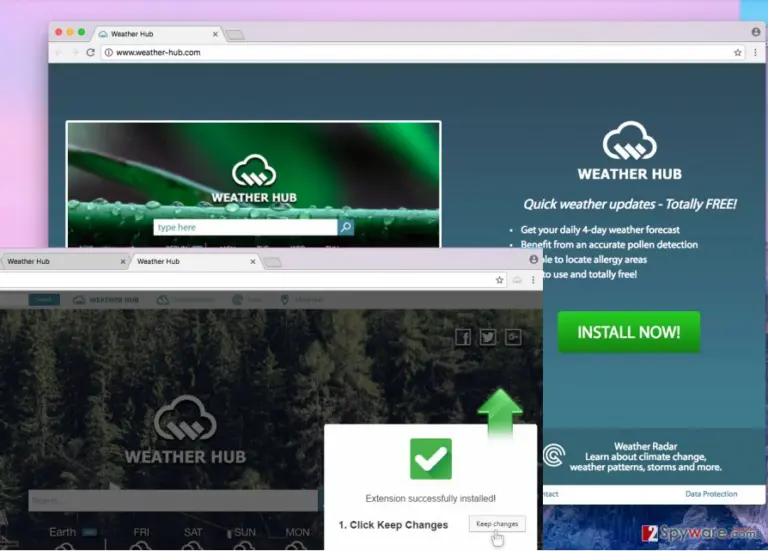
Task: Focus the 'type here' search box
Action: (x=245, y=227)
